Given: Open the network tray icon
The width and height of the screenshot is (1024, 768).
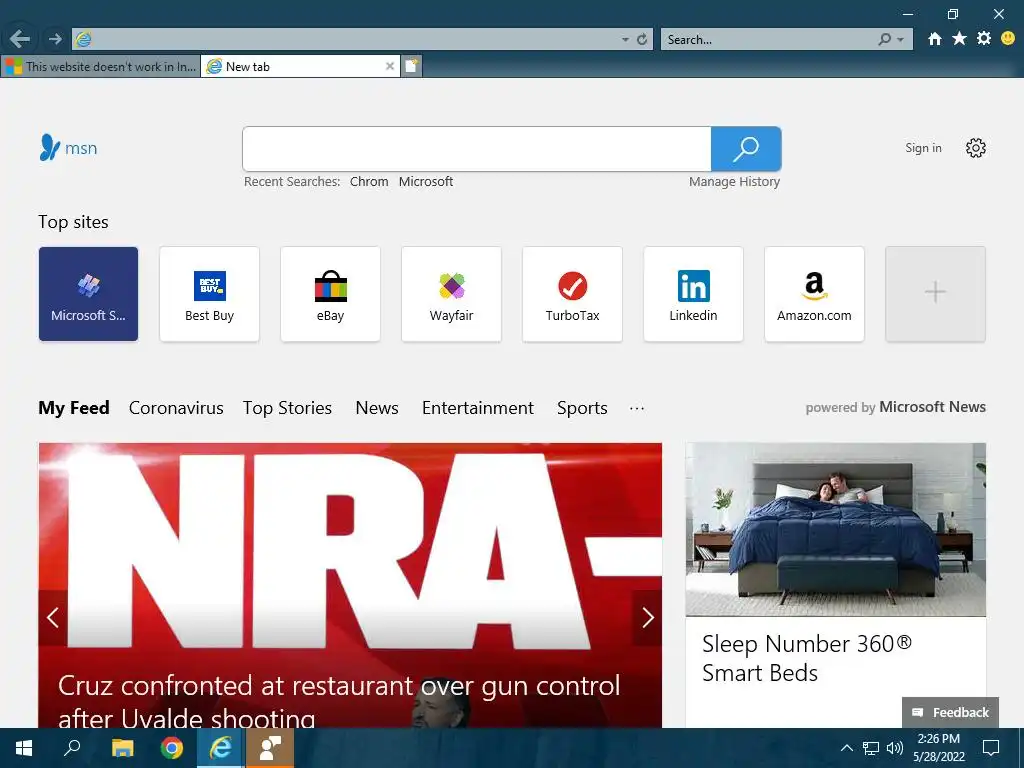Looking at the screenshot, I should (x=871, y=748).
